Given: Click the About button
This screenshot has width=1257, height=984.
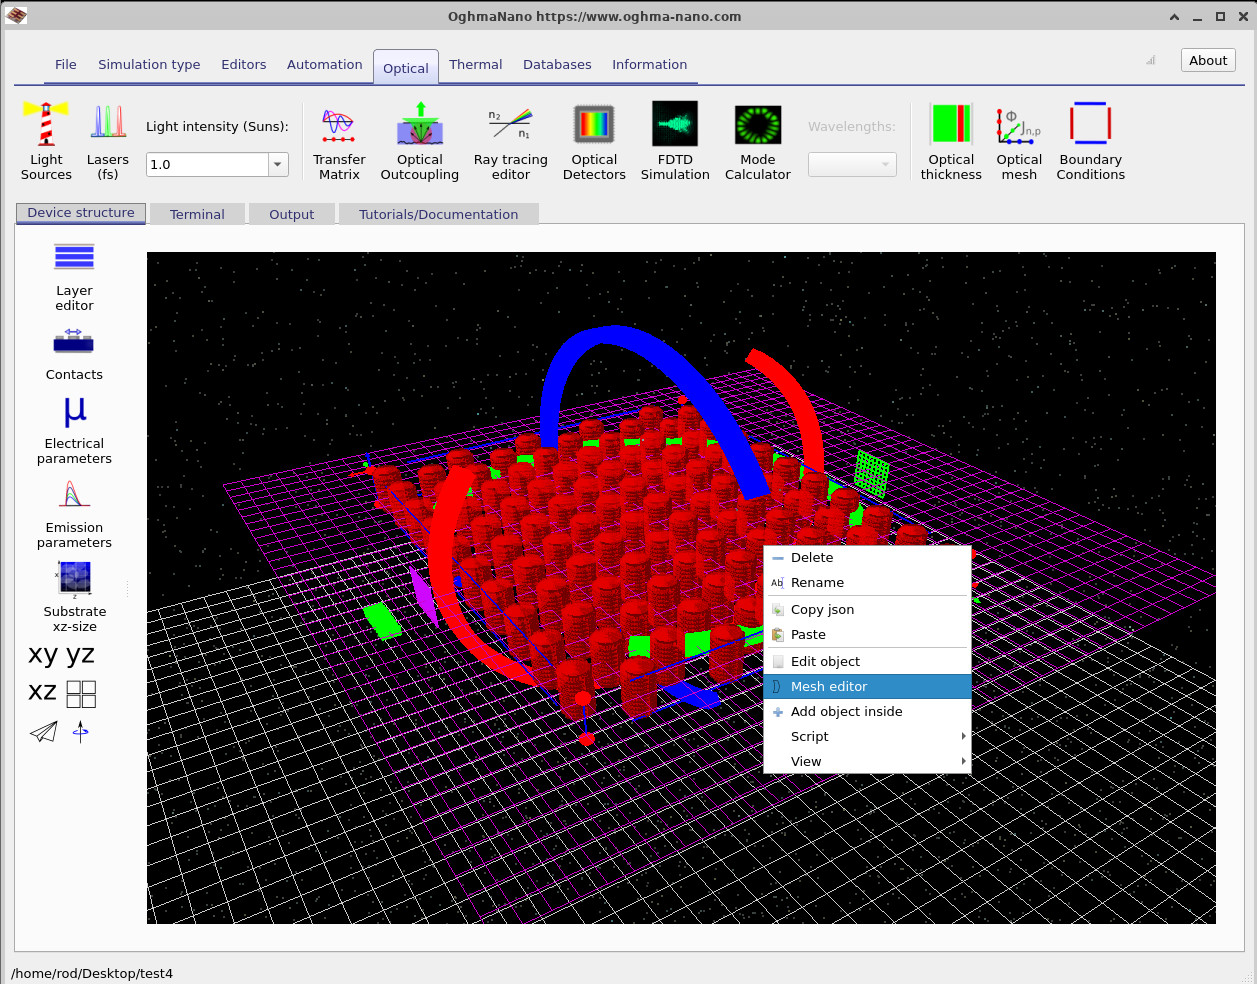Looking at the screenshot, I should (x=1208, y=60).
